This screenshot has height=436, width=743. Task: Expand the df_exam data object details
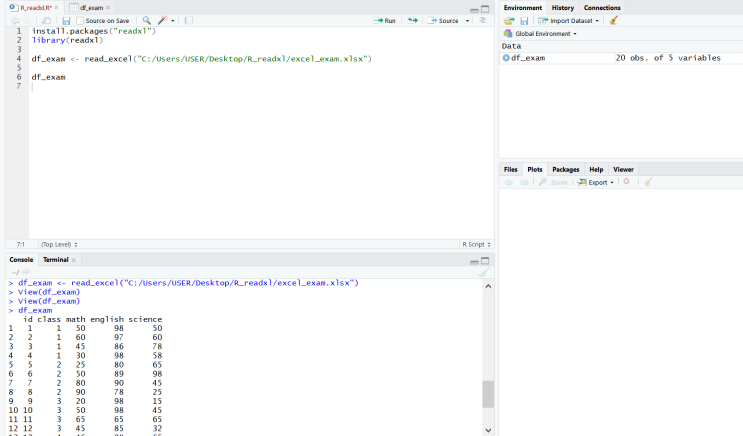(x=506, y=58)
